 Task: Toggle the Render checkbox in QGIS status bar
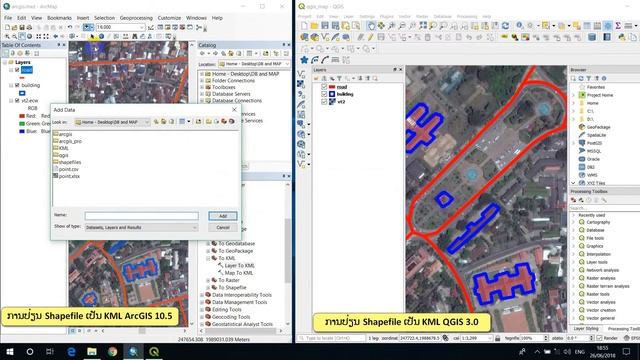(599, 338)
